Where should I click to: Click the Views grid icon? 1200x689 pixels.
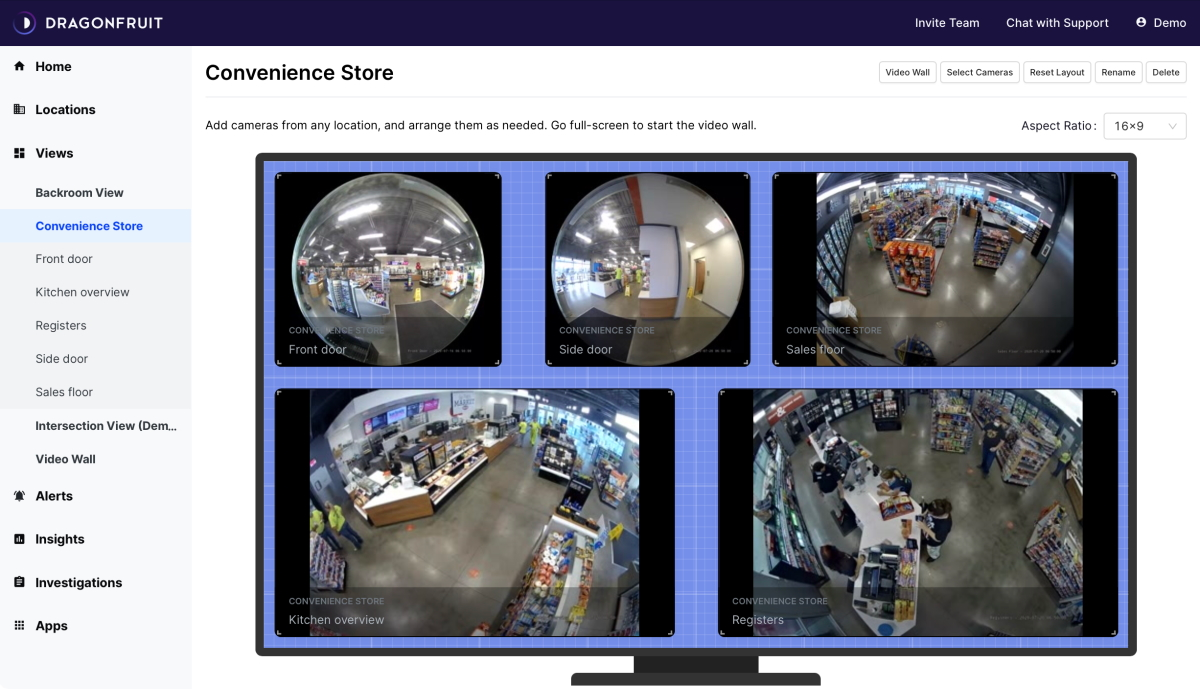point(19,153)
